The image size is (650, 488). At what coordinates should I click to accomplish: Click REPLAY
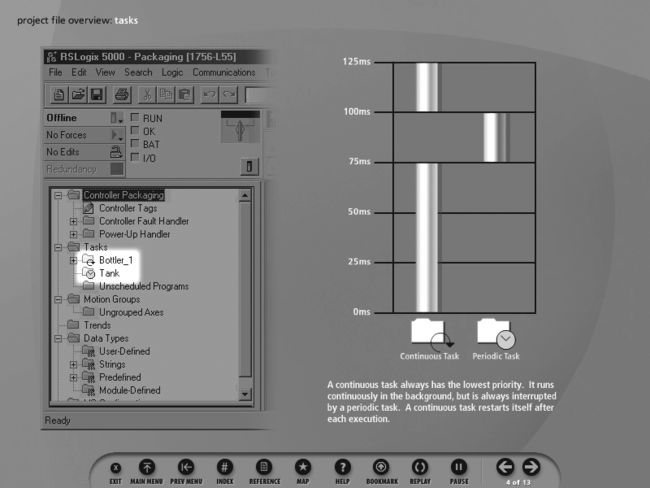420,467
